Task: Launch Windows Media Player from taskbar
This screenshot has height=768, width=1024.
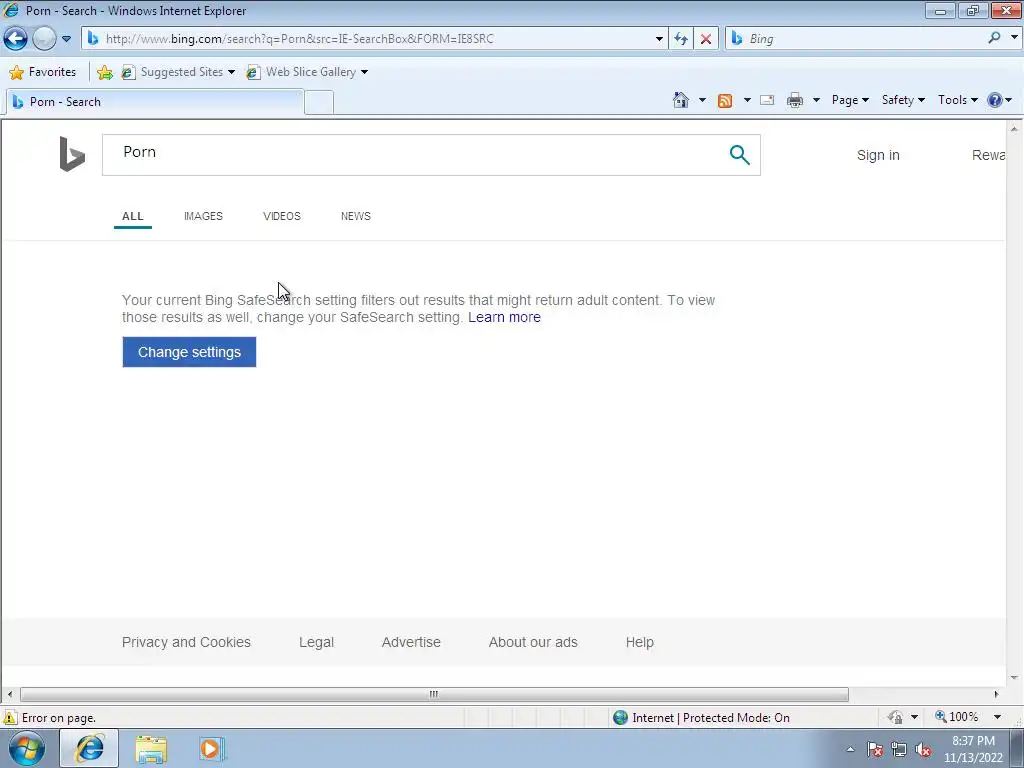Action: pyautogui.click(x=211, y=749)
